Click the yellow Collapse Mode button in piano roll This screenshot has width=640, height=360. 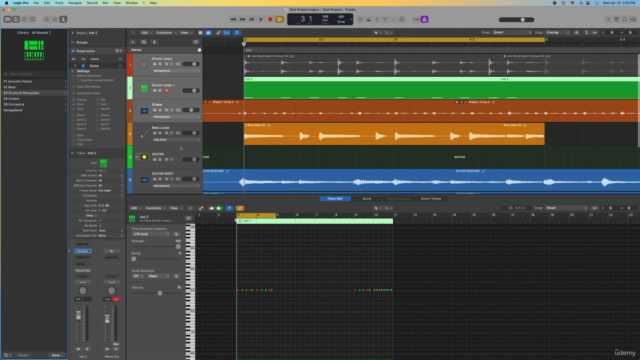pyautogui.click(x=240, y=208)
